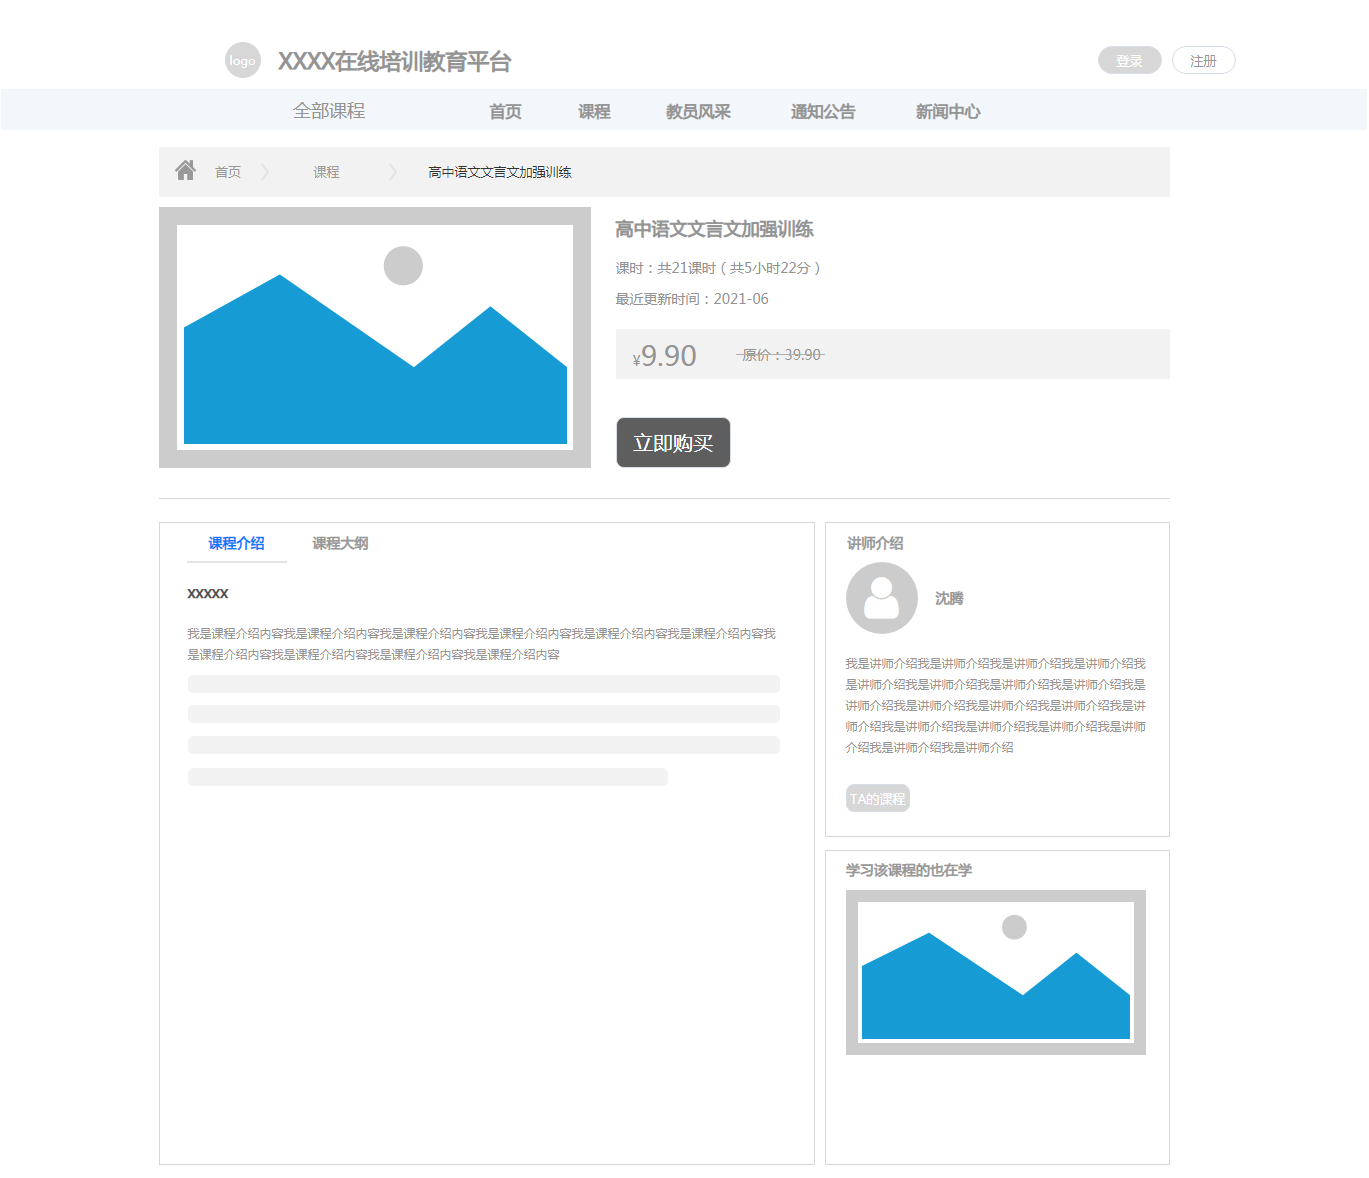Click the instructor 沈腾 avatar icon
1369x1178 pixels.
pos(882,598)
